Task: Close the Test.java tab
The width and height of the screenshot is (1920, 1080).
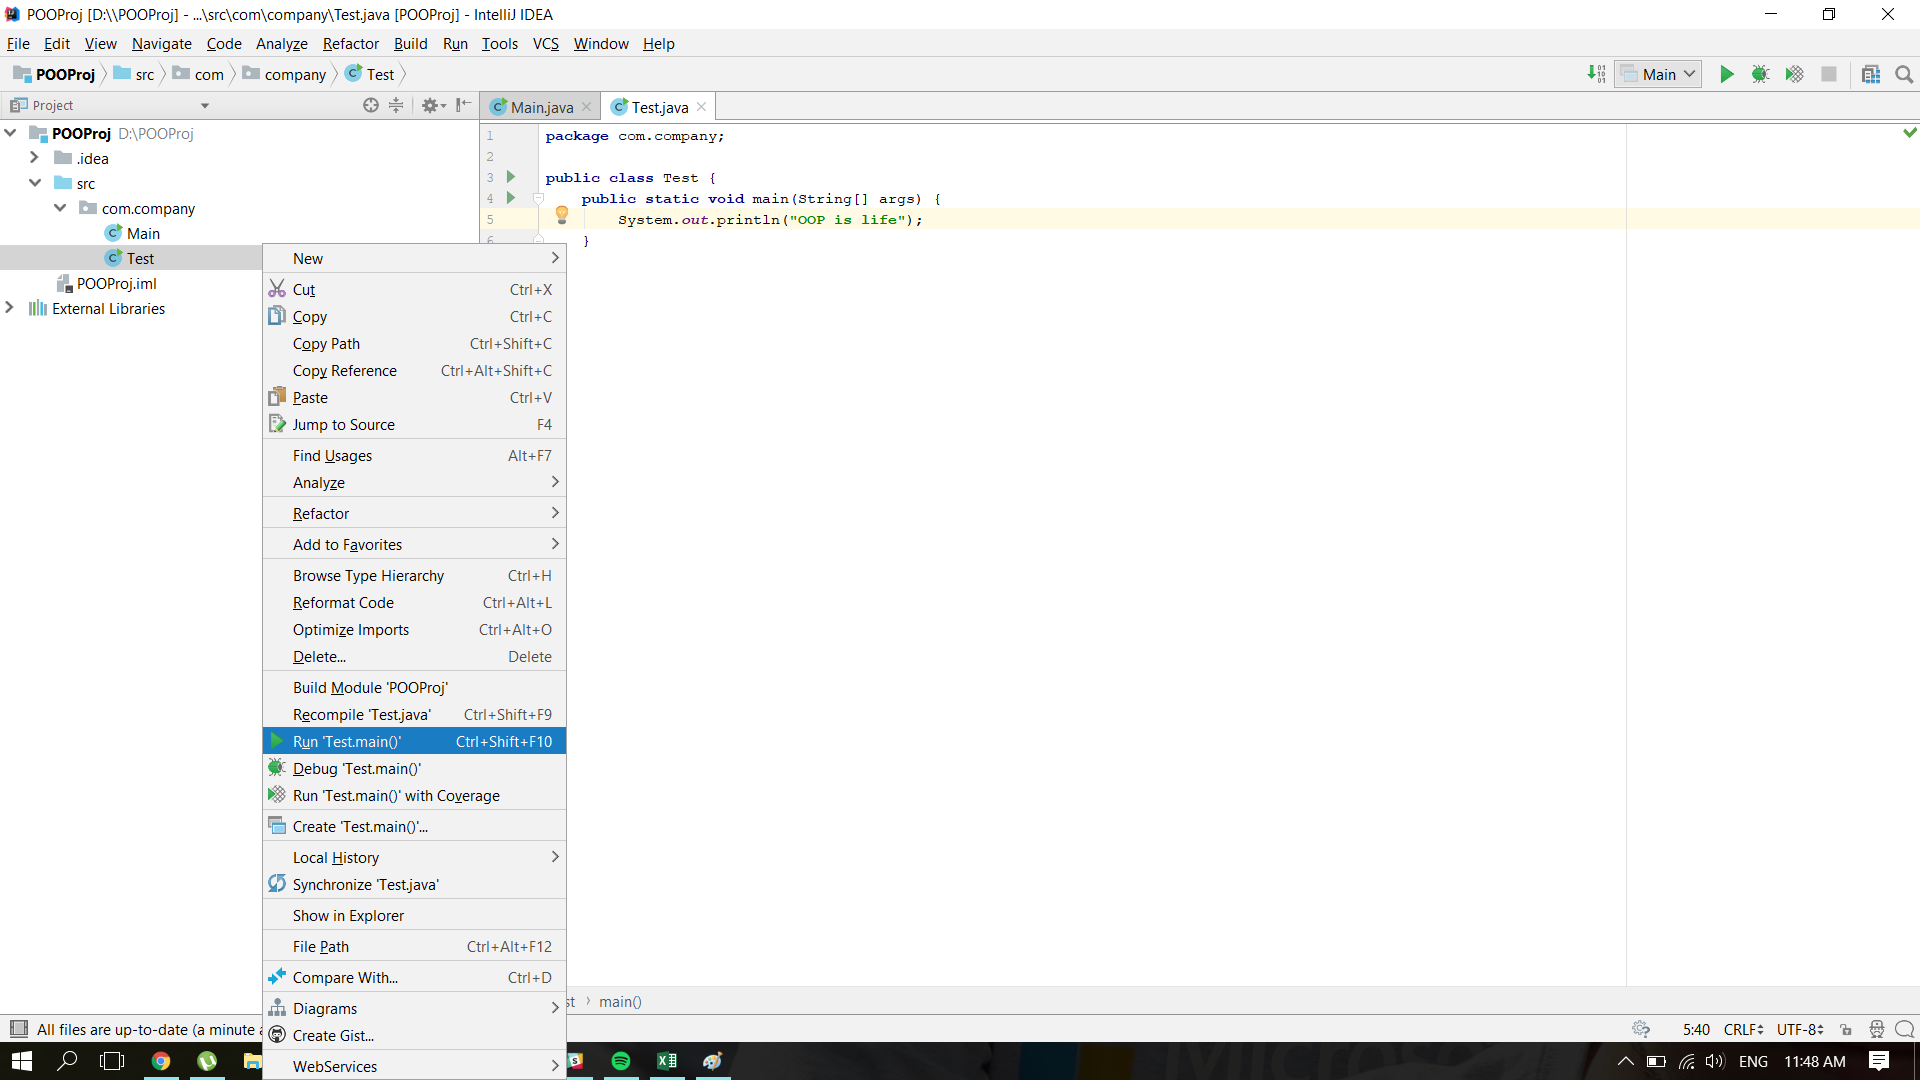Action: coord(702,107)
